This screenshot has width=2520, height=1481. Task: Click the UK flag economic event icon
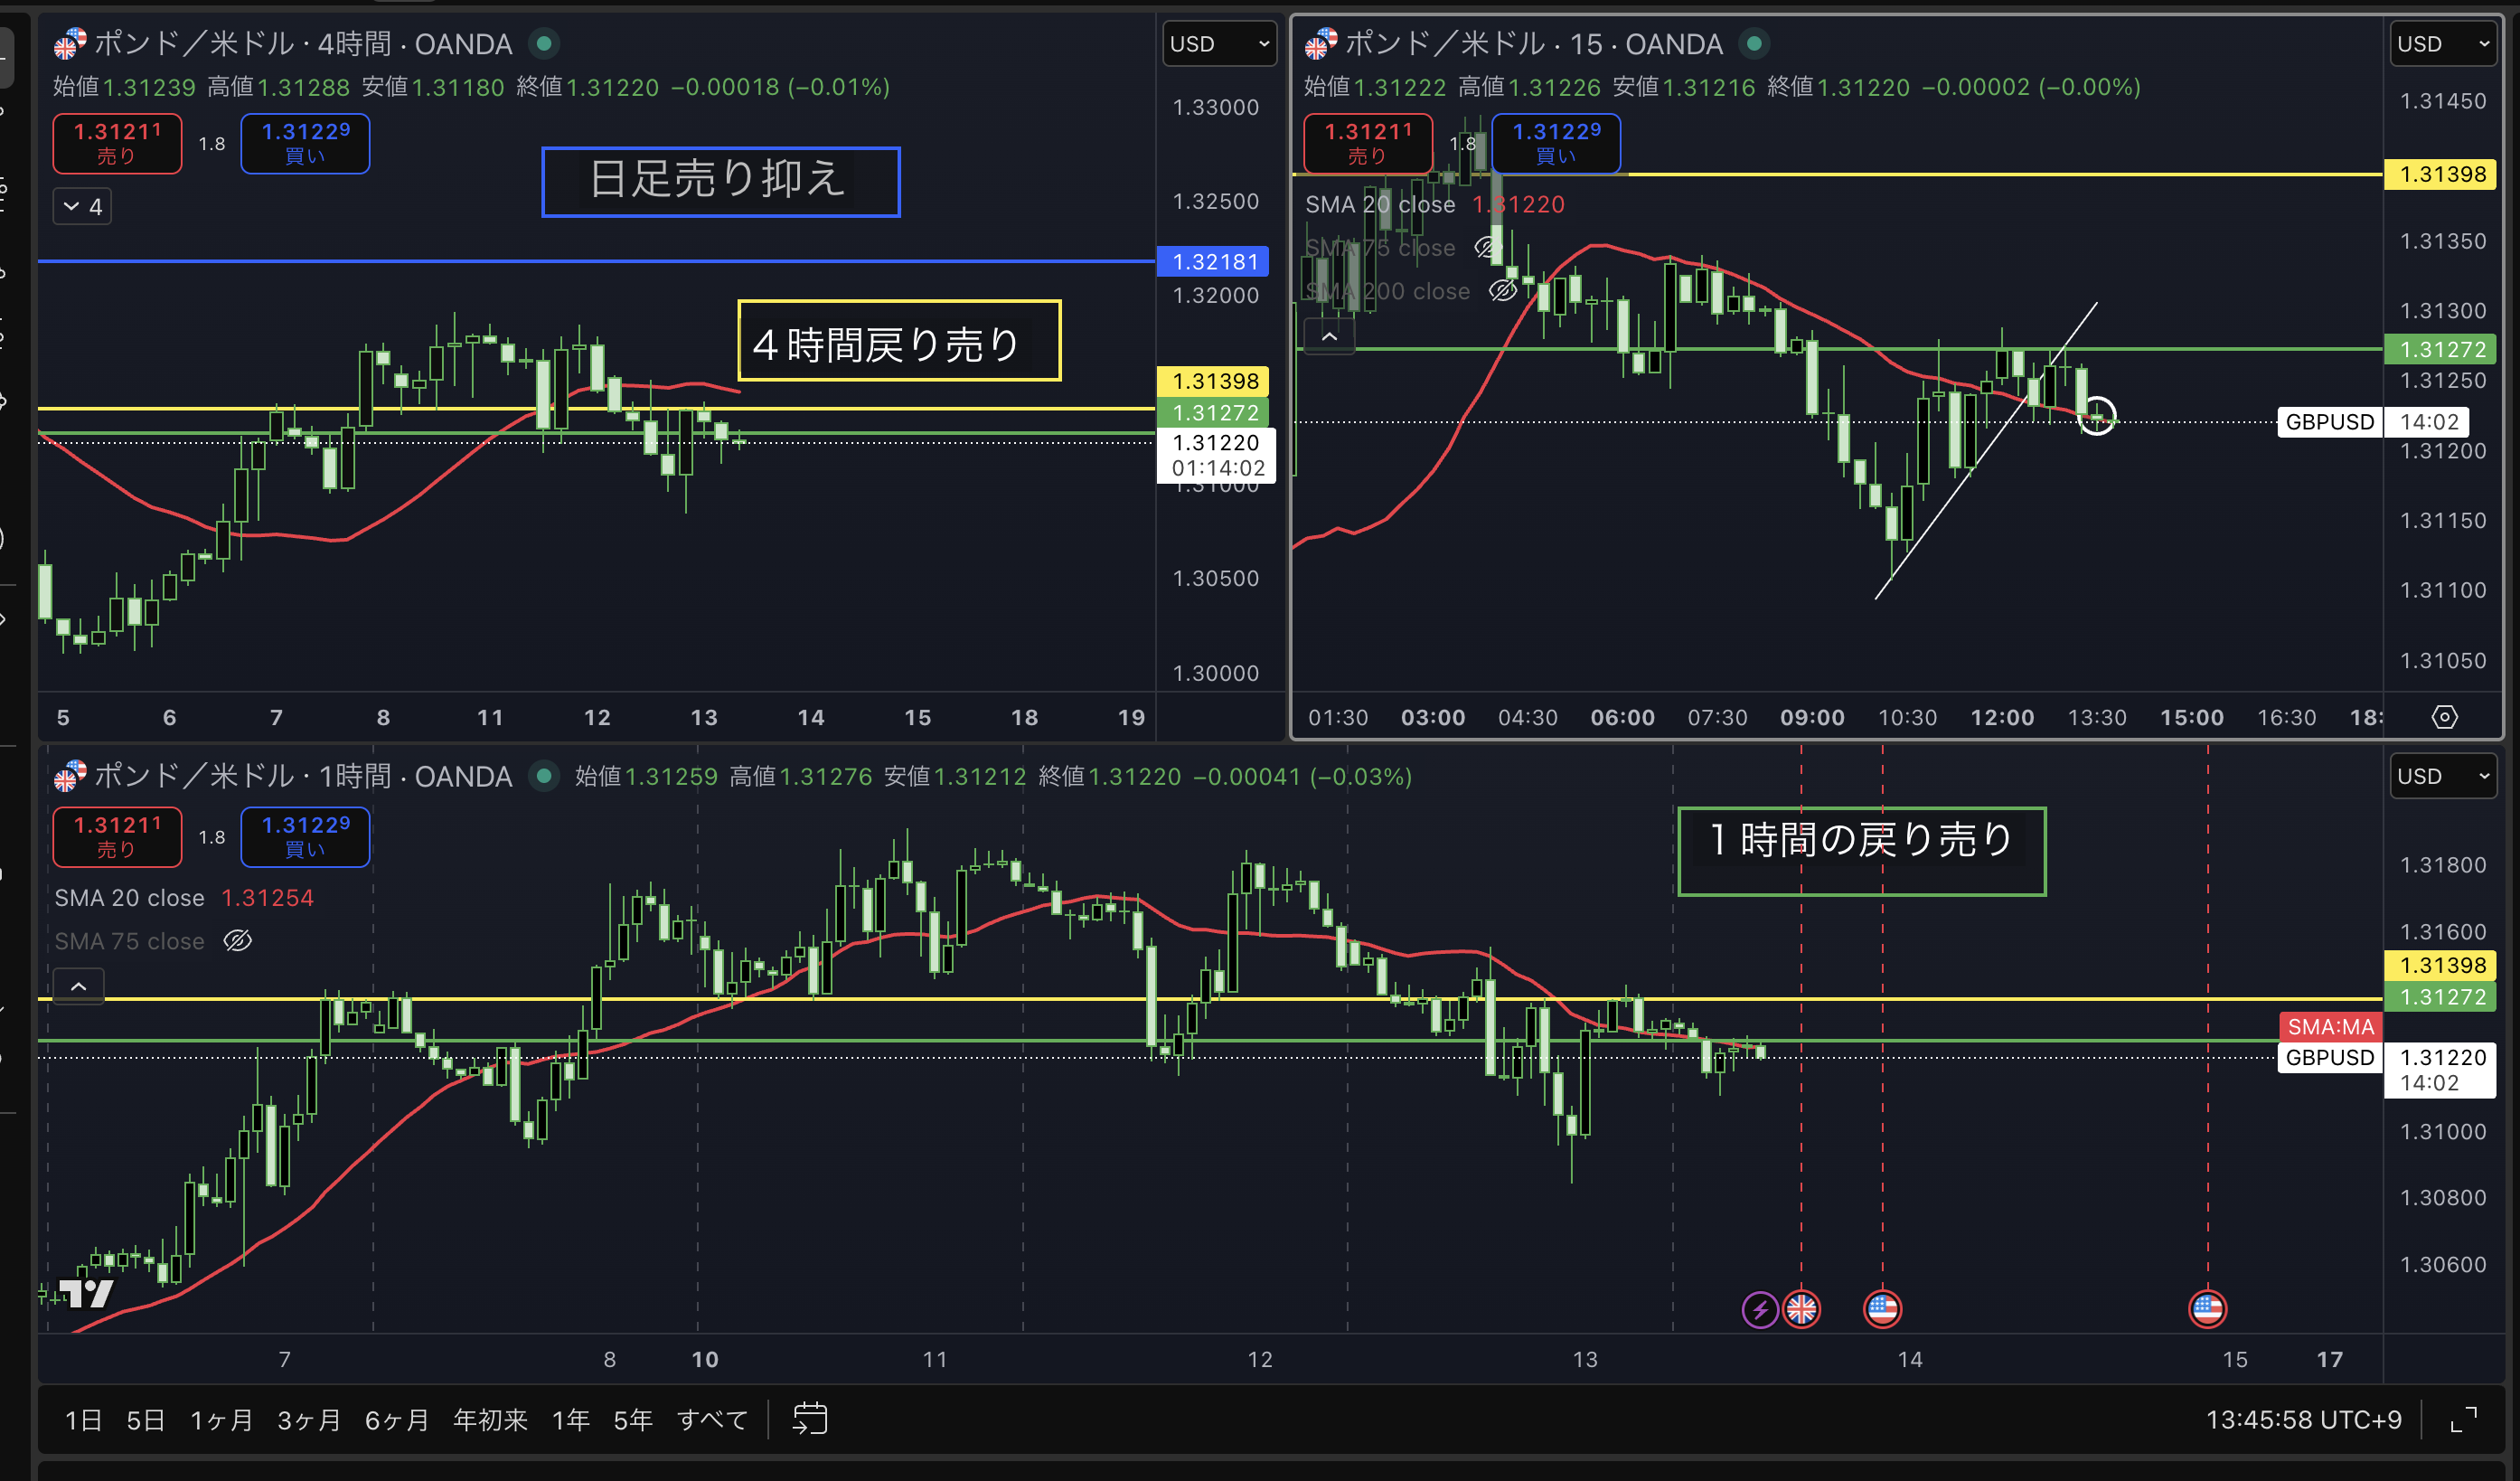(1802, 1309)
